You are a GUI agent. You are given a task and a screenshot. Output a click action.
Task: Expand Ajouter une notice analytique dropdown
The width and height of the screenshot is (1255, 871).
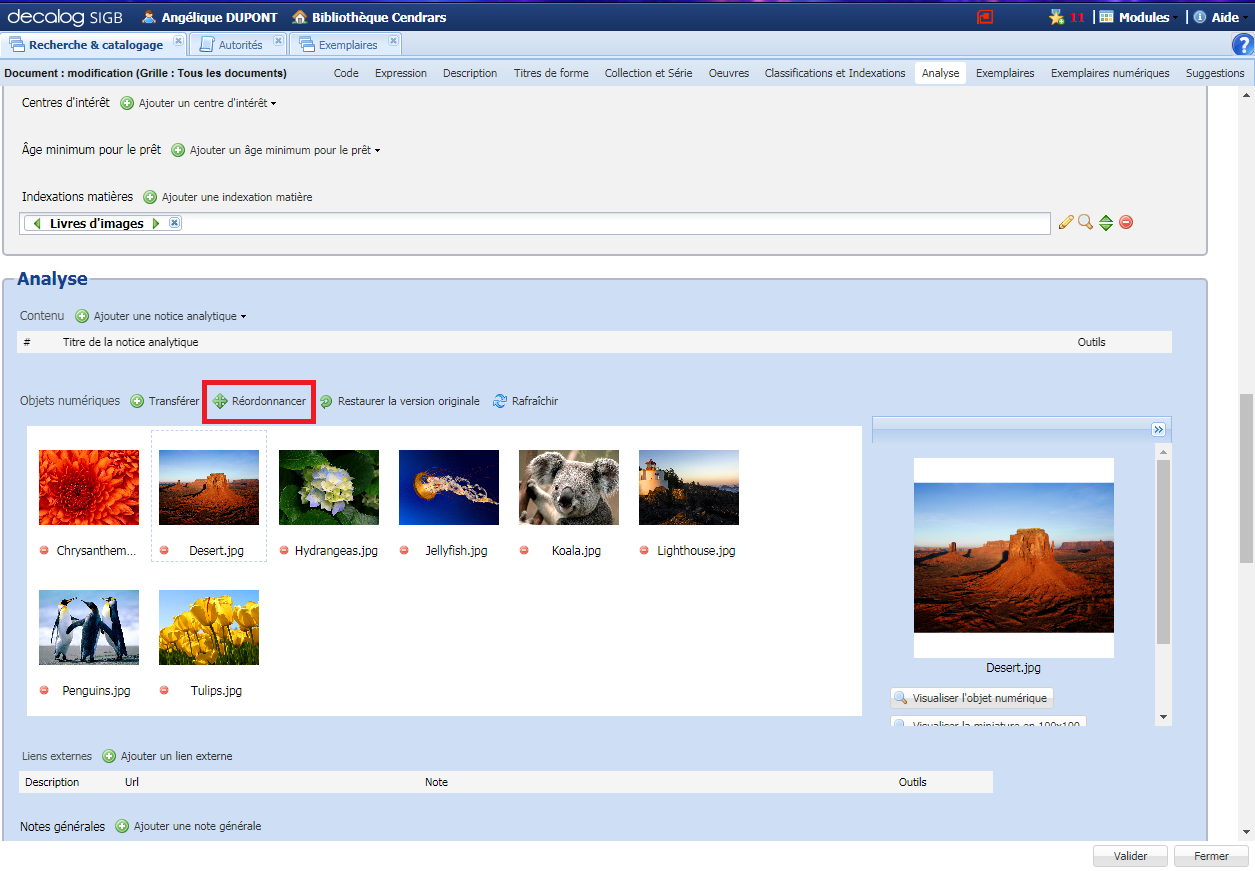[x=166, y=316]
